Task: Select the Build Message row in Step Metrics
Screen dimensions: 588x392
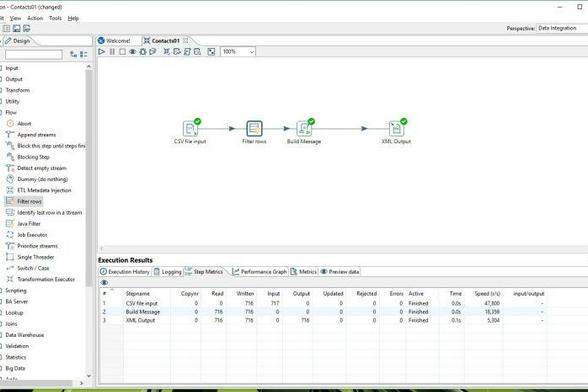Action: pos(322,312)
